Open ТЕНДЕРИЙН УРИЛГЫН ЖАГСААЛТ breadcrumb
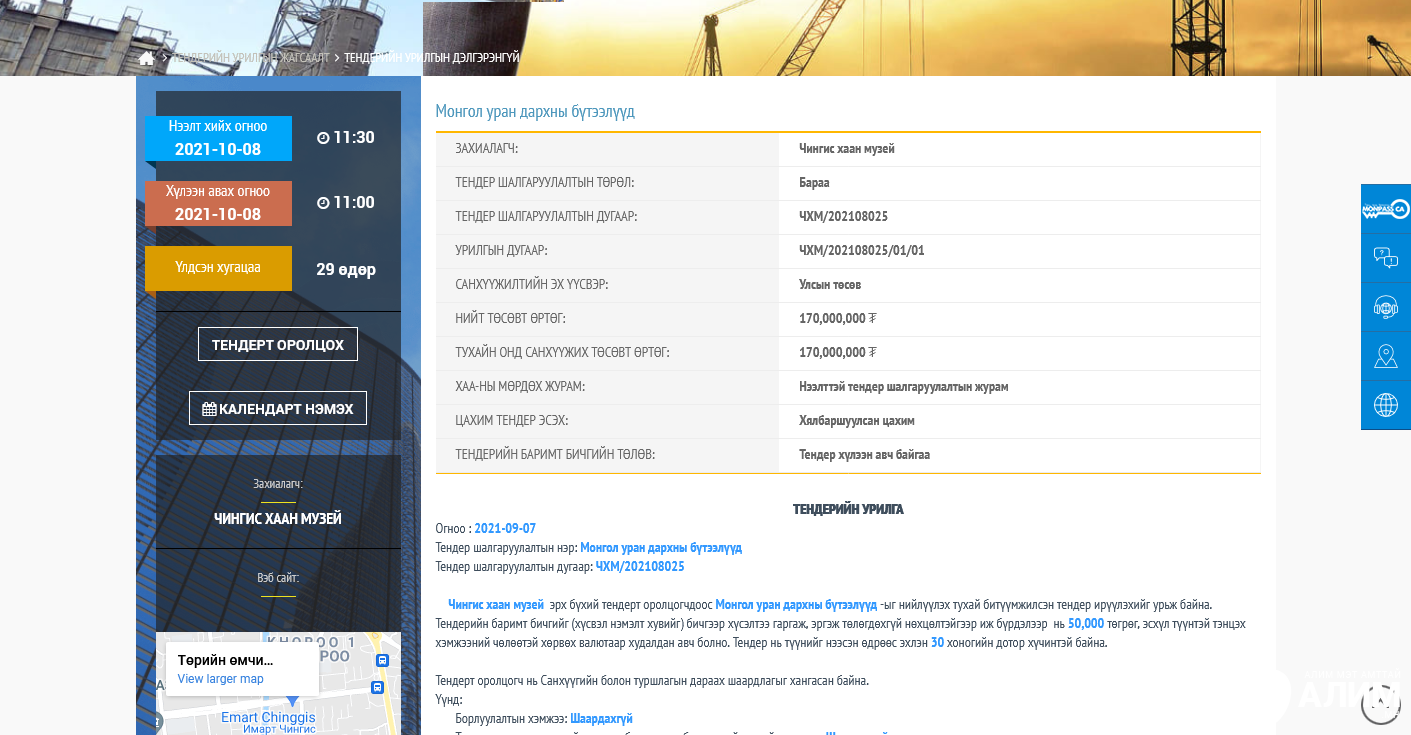The image size is (1411, 735). point(252,58)
